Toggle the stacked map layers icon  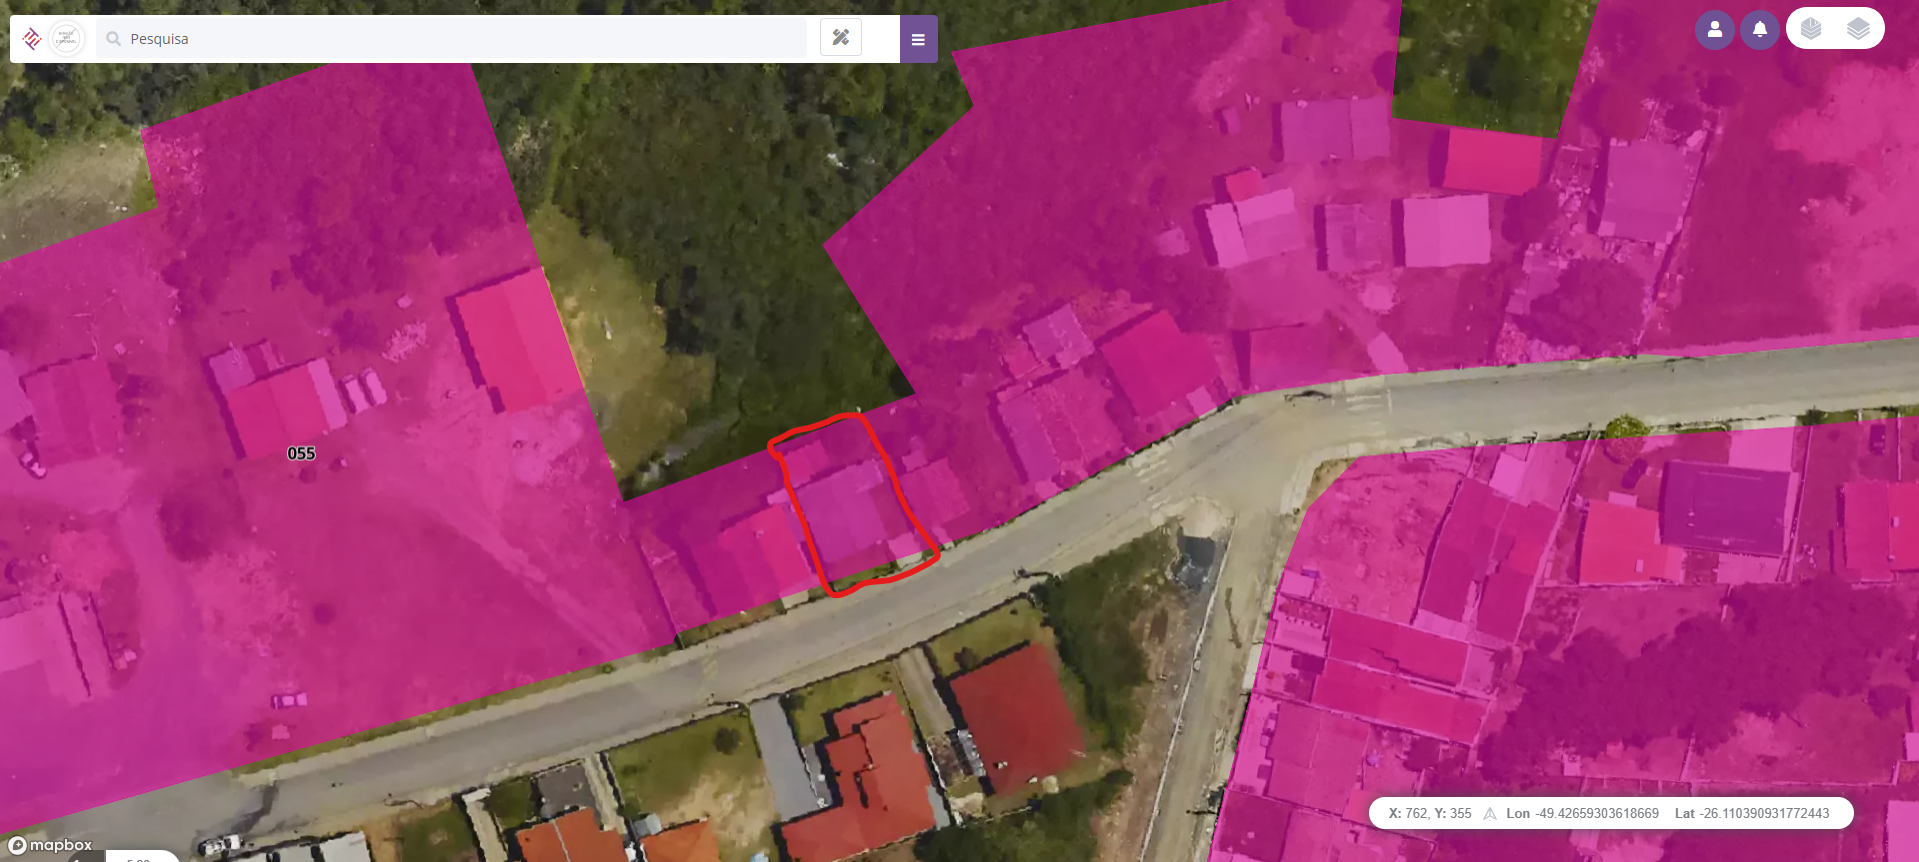point(1858,29)
